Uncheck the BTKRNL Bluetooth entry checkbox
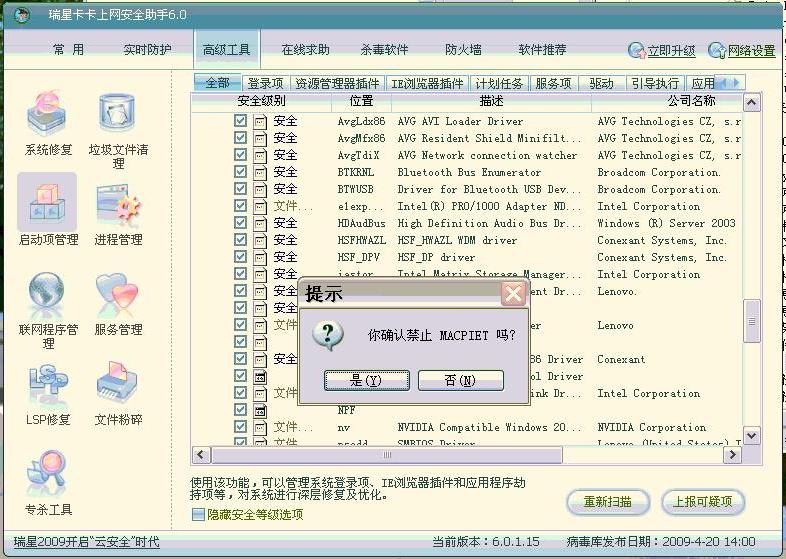This screenshot has height=559, width=786. point(240,173)
